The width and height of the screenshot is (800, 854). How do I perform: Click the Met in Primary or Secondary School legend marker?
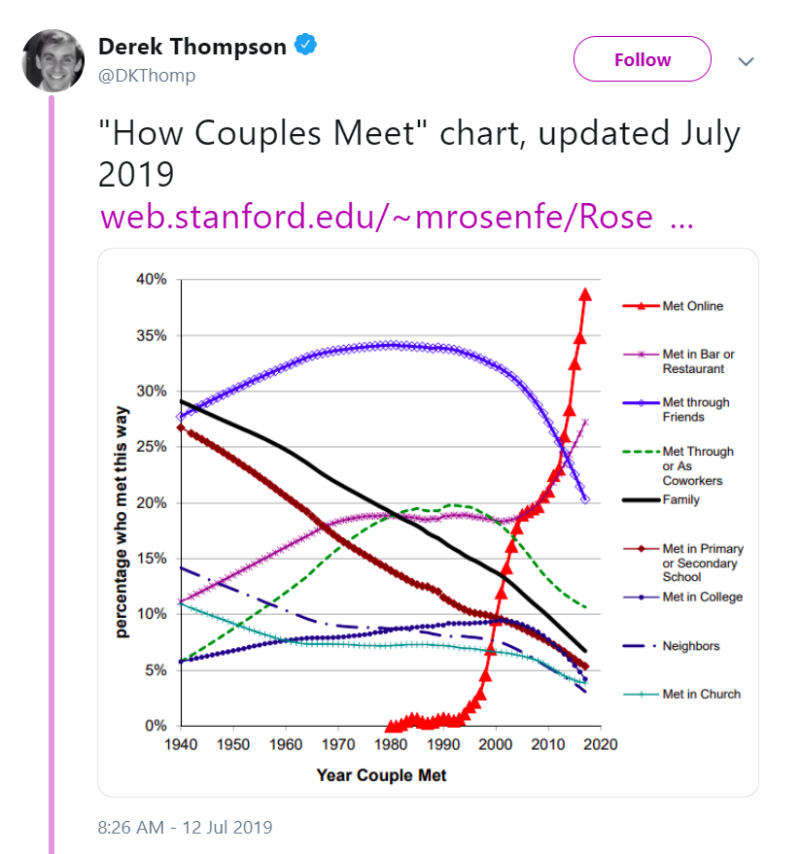(641, 549)
